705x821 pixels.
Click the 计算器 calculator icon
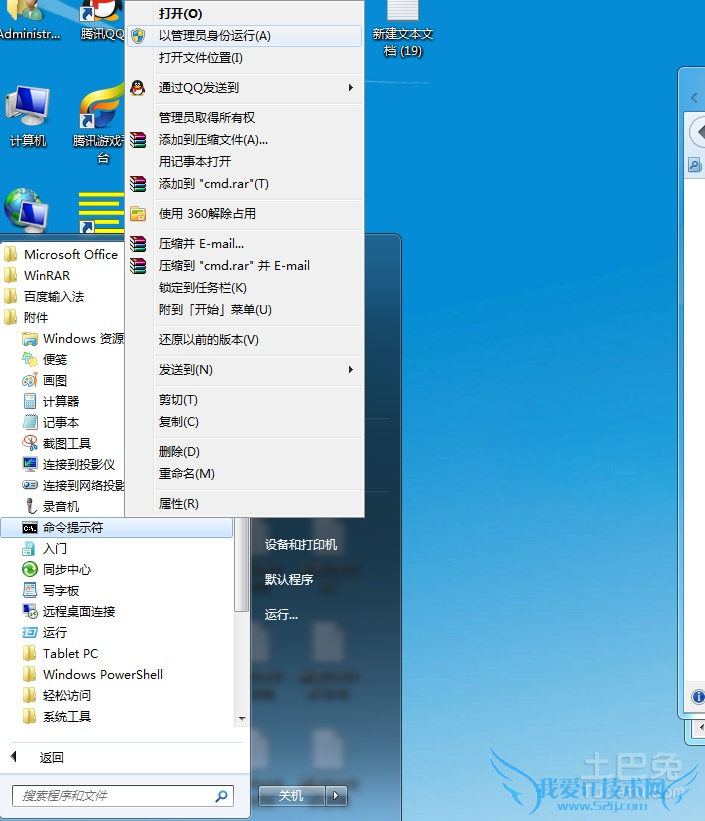click(x=30, y=402)
